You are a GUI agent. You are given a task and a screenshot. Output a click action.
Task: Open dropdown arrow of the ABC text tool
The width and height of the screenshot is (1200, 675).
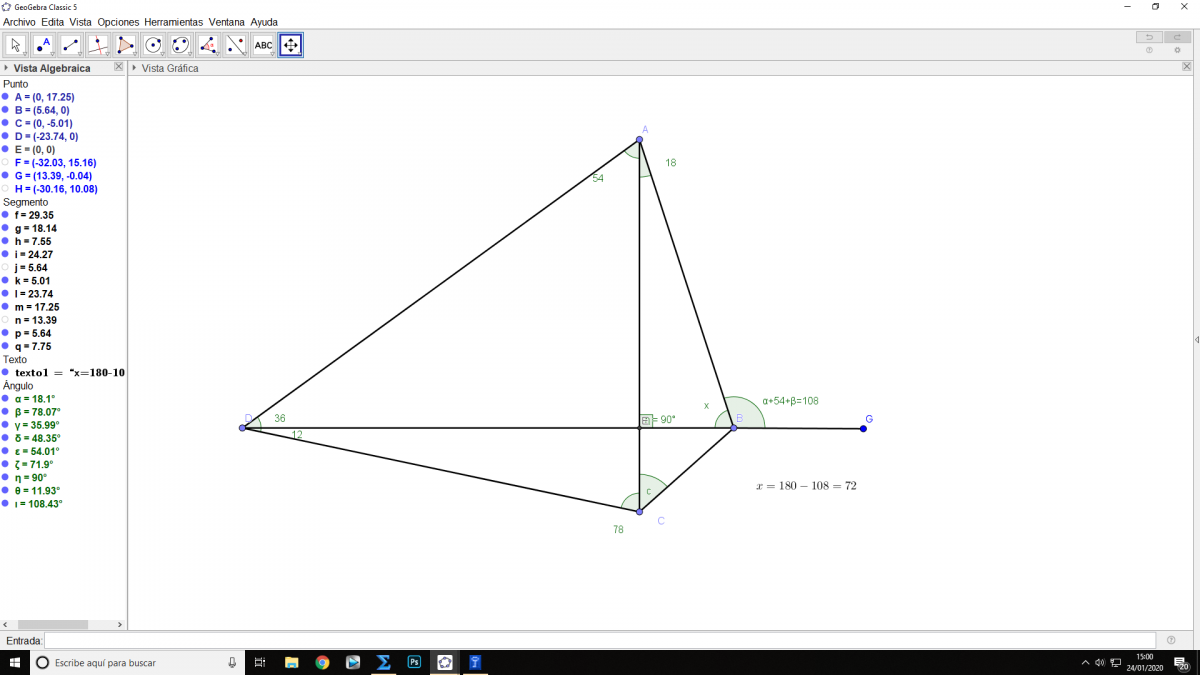point(272,54)
